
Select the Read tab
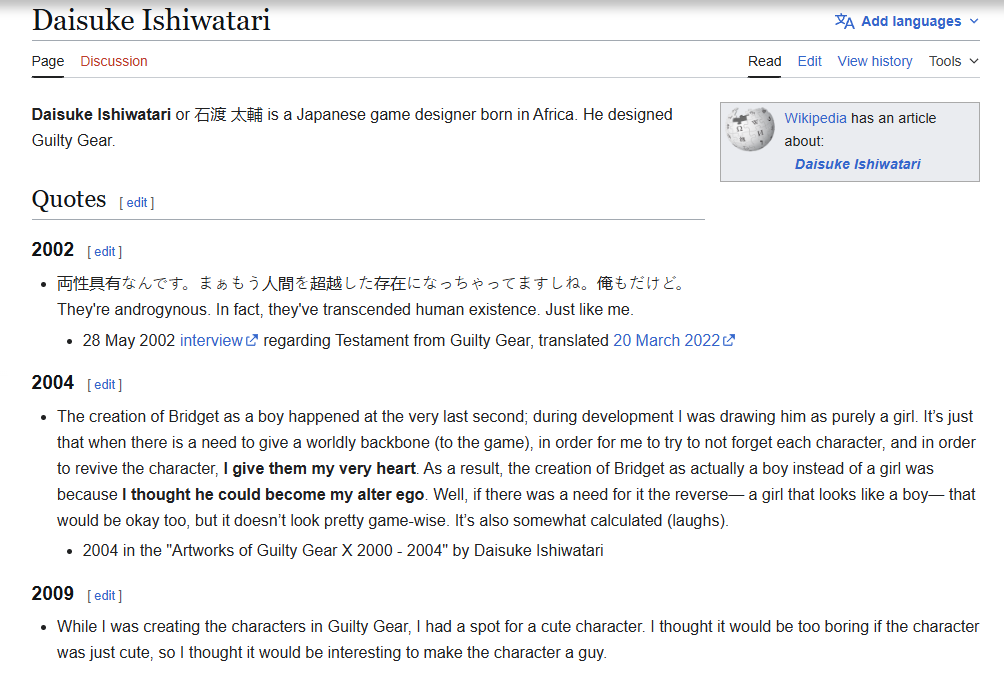click(x=765, y=61)
